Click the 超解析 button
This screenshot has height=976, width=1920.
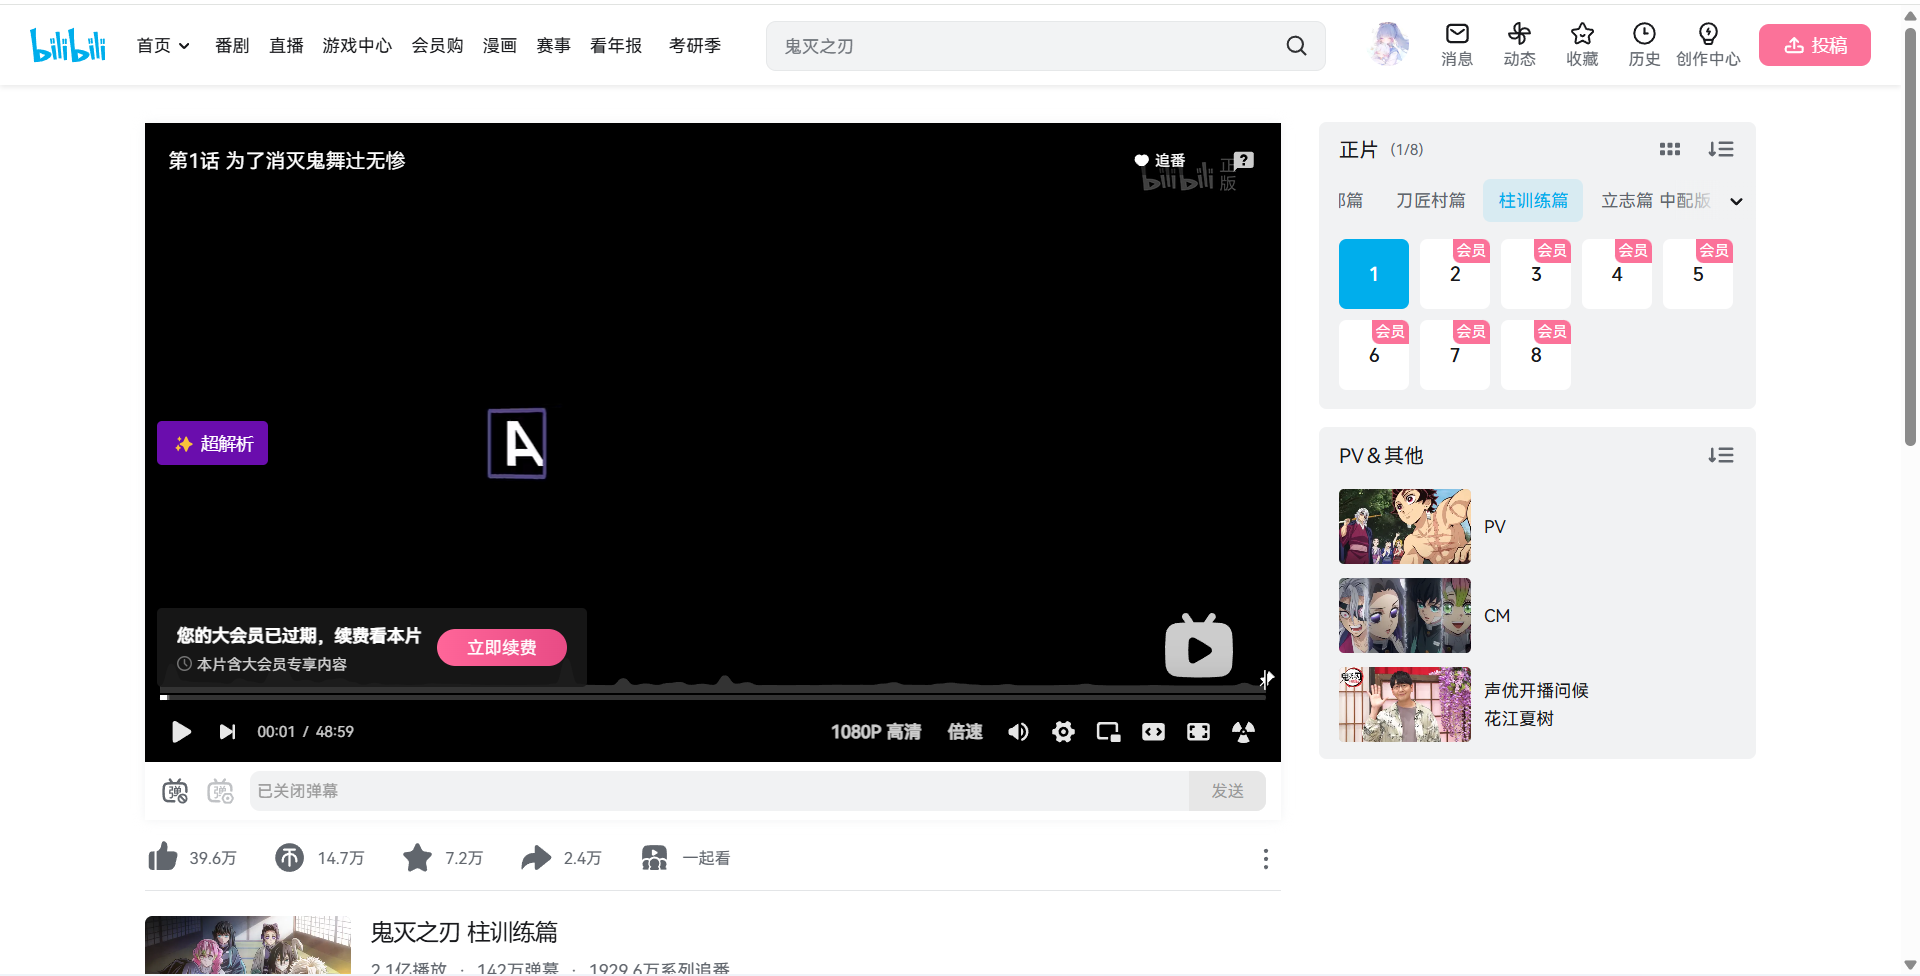click(x=212, y=443)
